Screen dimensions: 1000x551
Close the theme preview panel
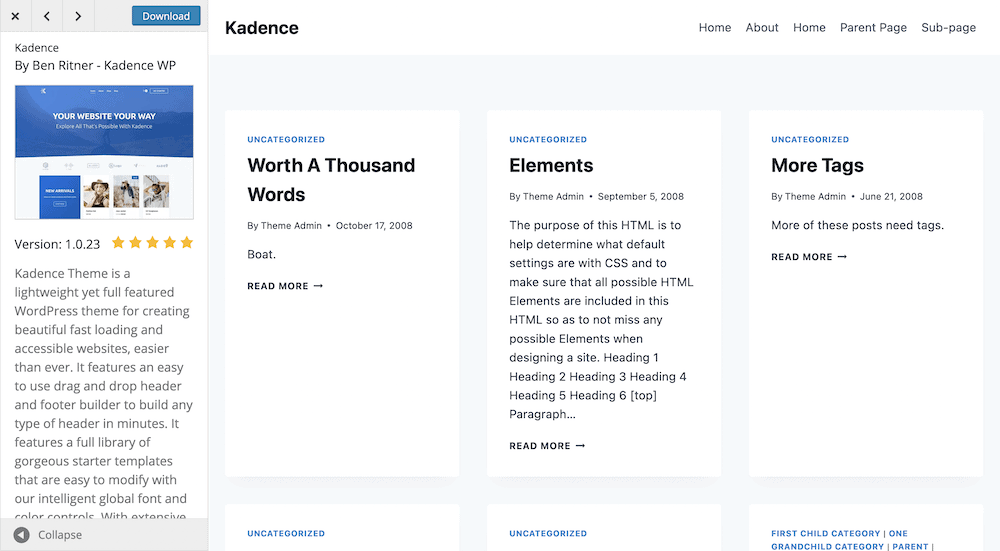[x=15, y=16]
